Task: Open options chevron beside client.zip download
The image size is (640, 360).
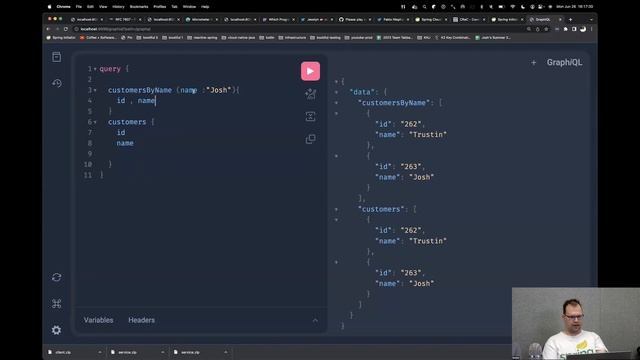Action: coord(100,352)
